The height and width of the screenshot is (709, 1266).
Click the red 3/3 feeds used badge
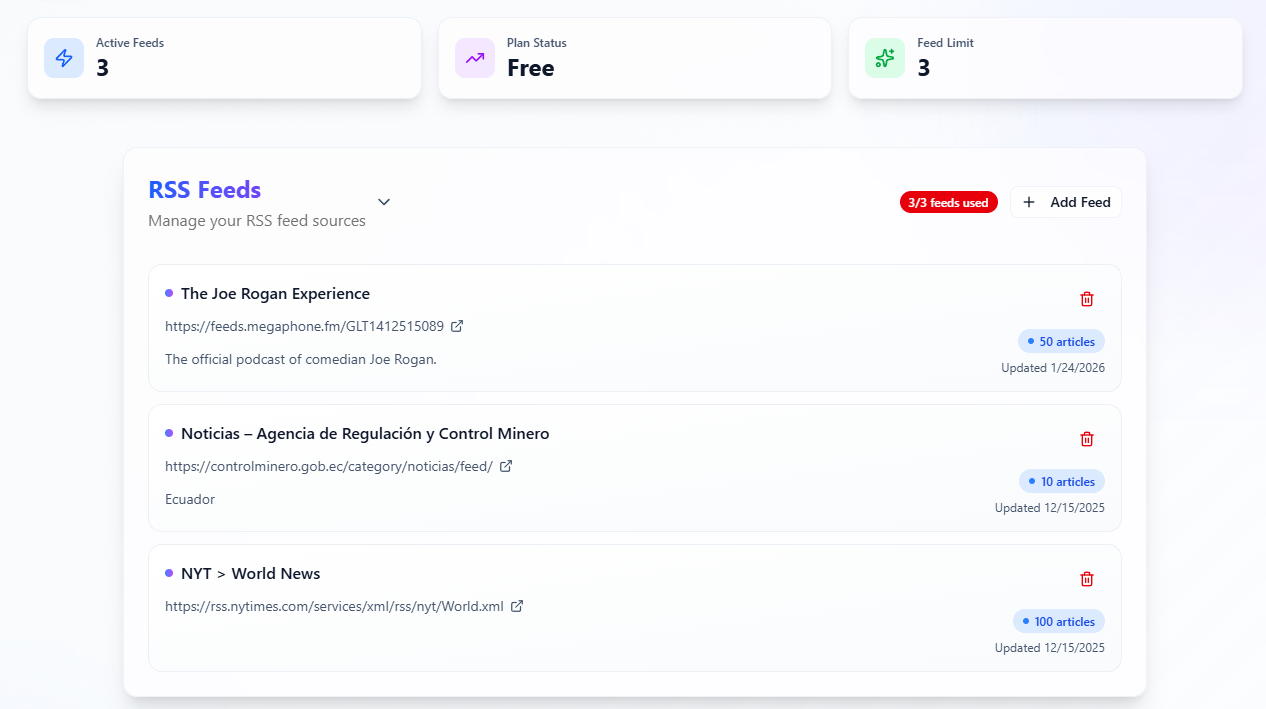click(948, 202)
